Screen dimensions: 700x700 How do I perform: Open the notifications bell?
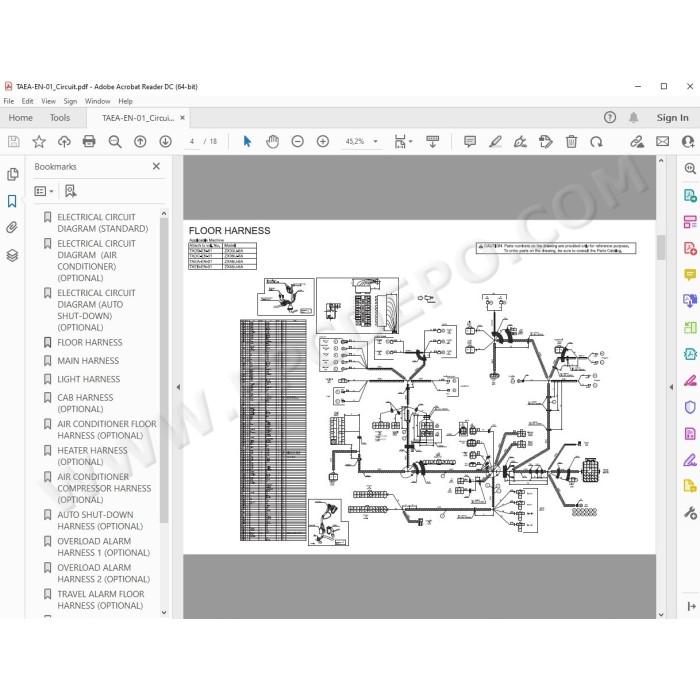633,117
